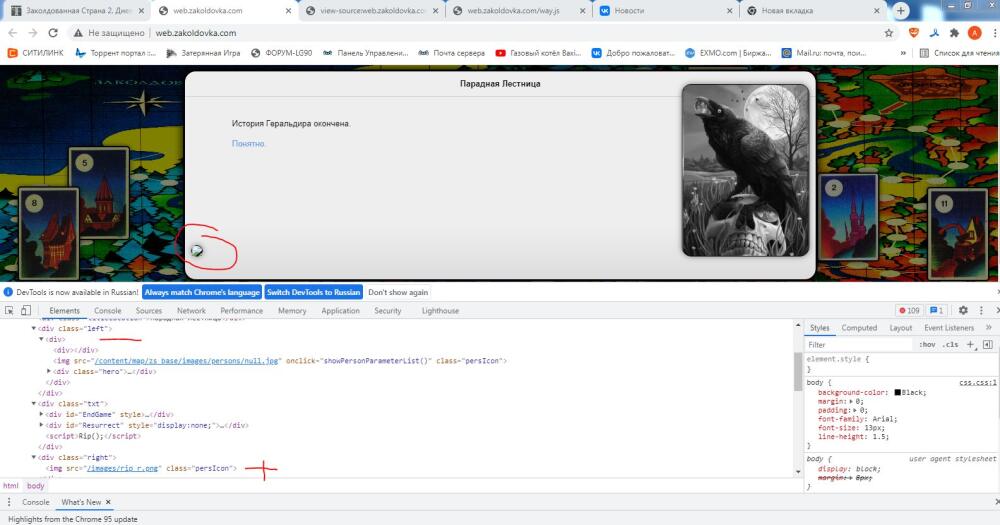1000x525 pixels.
Task: Open the Application panel tab
Action: tap(341, 311)
